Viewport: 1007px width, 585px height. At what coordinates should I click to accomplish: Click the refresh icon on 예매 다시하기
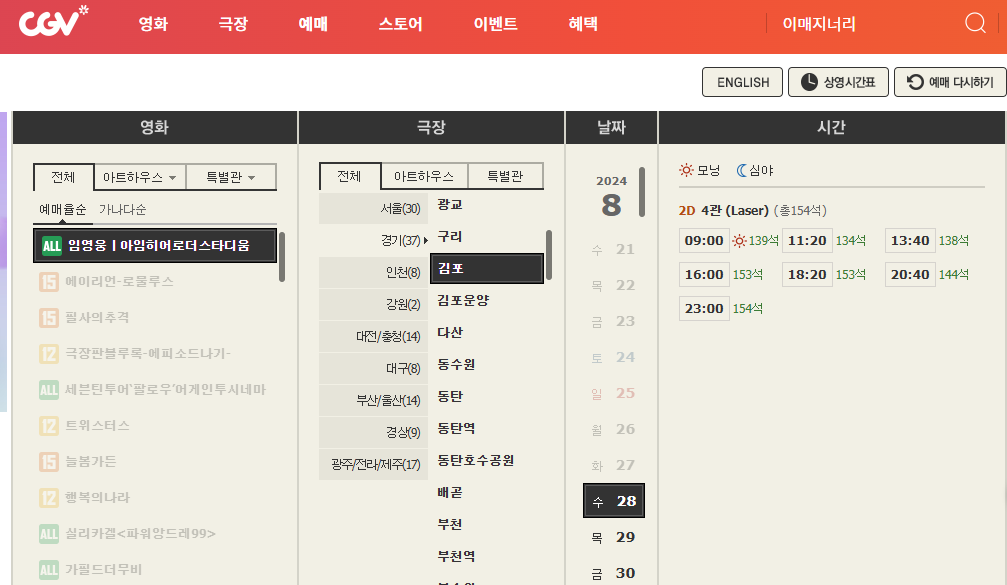(914, 82)
